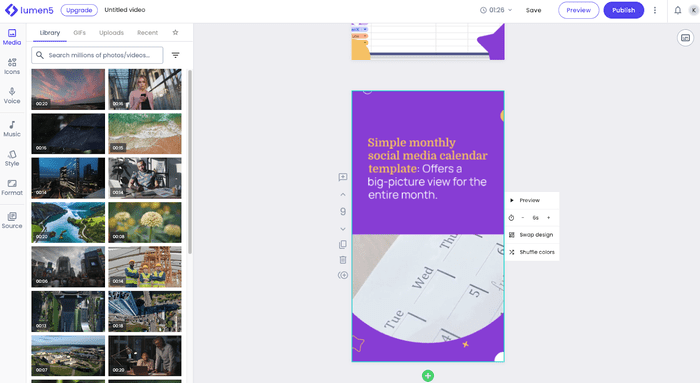Select the night city skyline thumbnail
This screenshot has width=700, height=383.
[68, 178]
